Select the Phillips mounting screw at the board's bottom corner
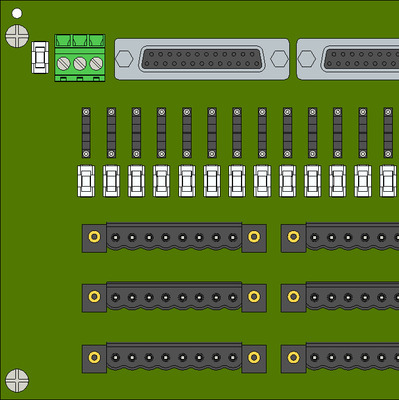 tap(17, 380)
